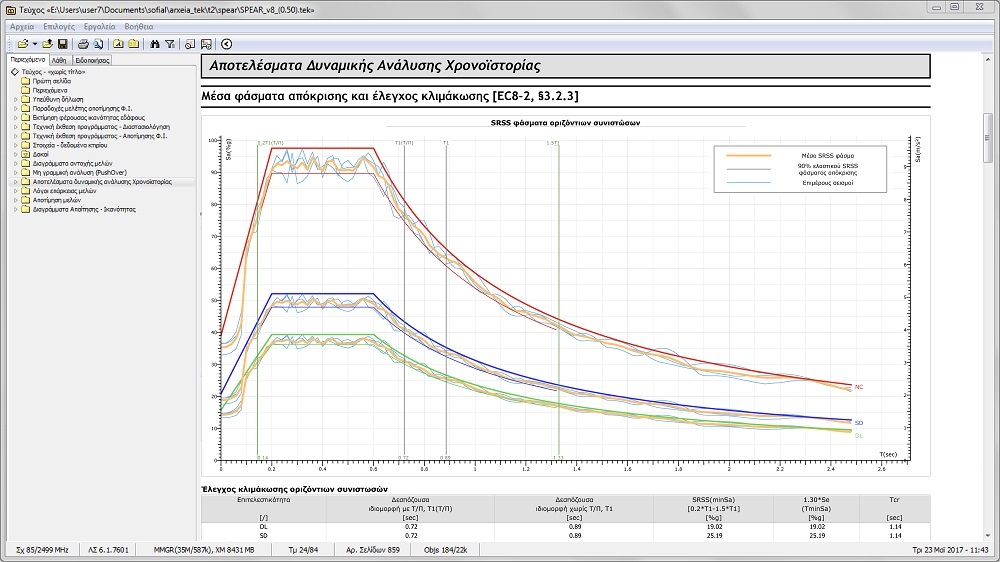Switch to the Ειδοποιήσεις tab
Viewport: 1000px width, 562px height.
[92, 60]
